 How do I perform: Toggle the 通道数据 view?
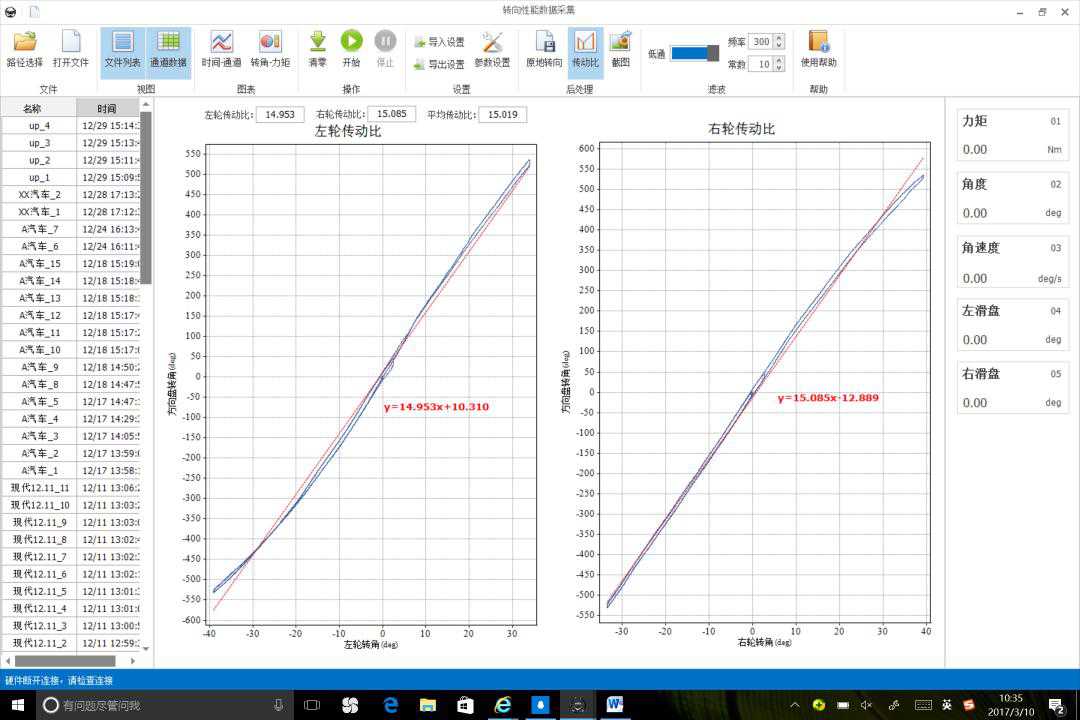[x=168, y=42]
